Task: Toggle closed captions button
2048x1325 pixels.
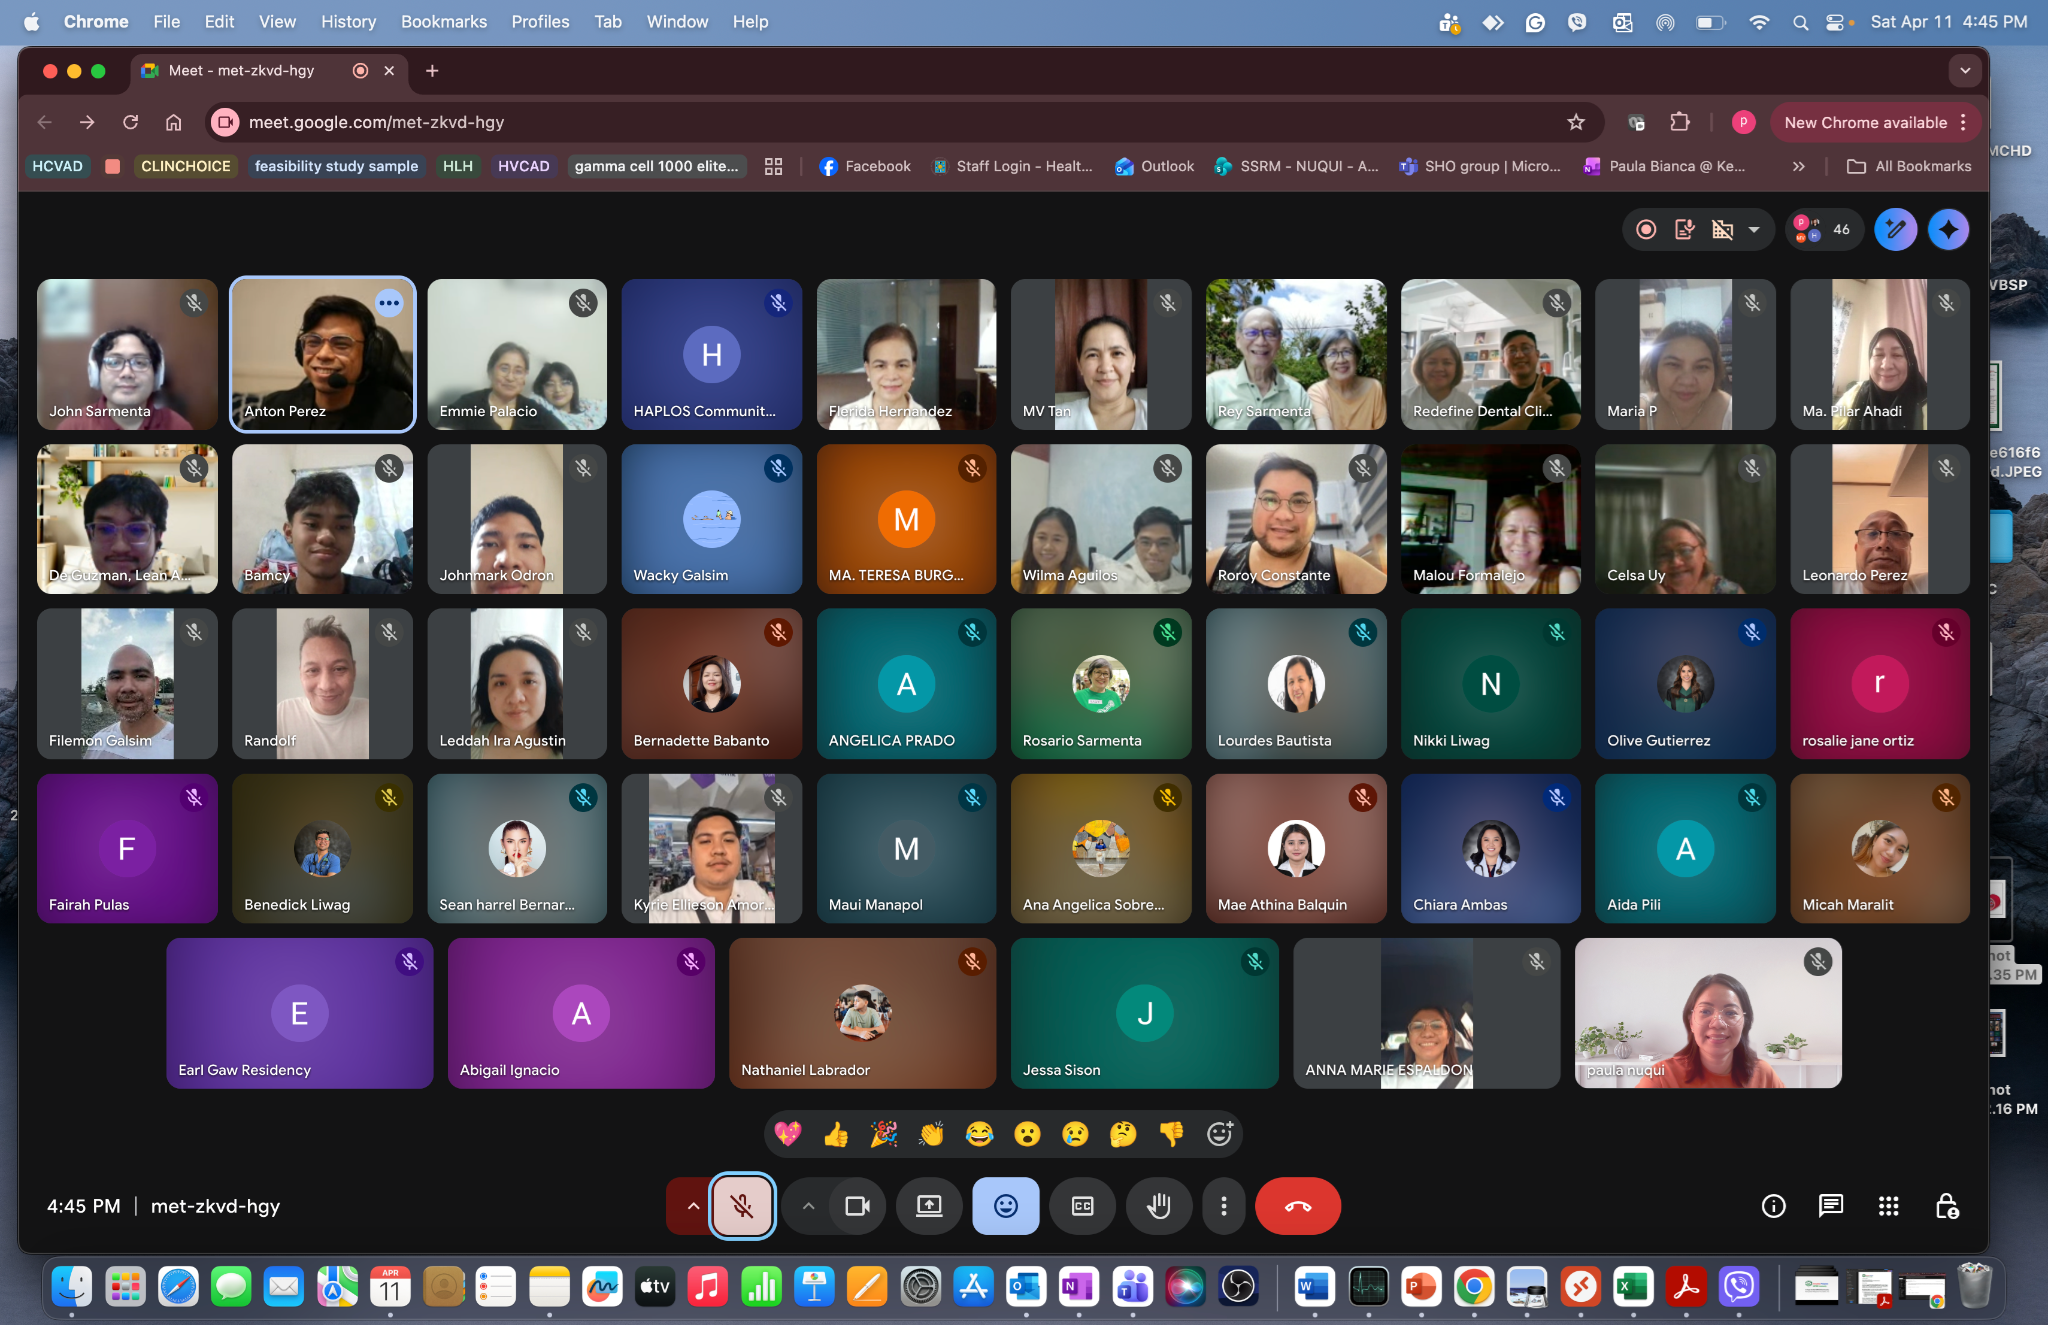Action: (1082, 1206)
